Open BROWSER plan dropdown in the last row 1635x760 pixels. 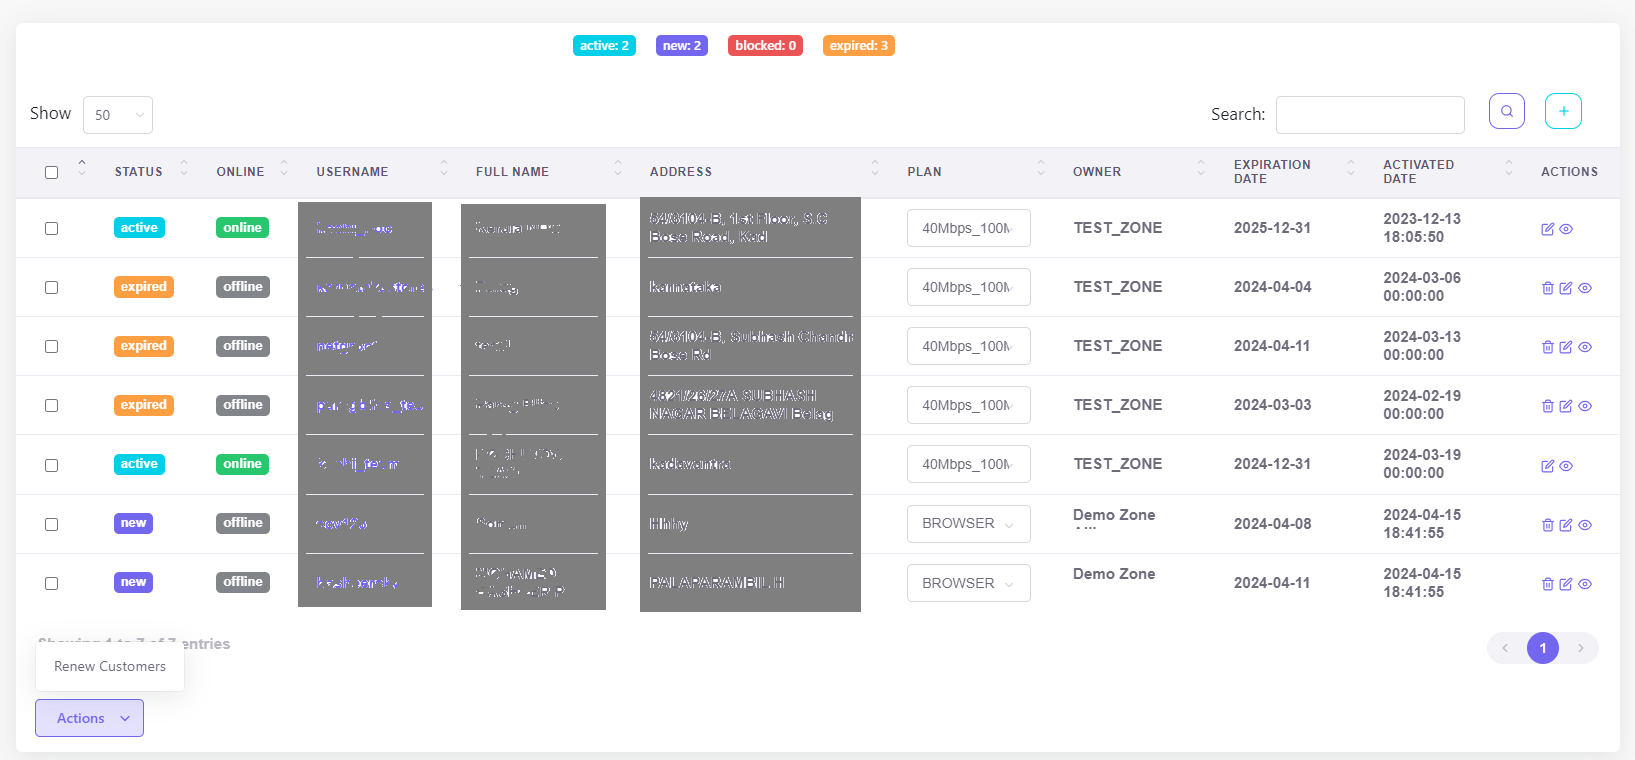click(x=968, y=583)
